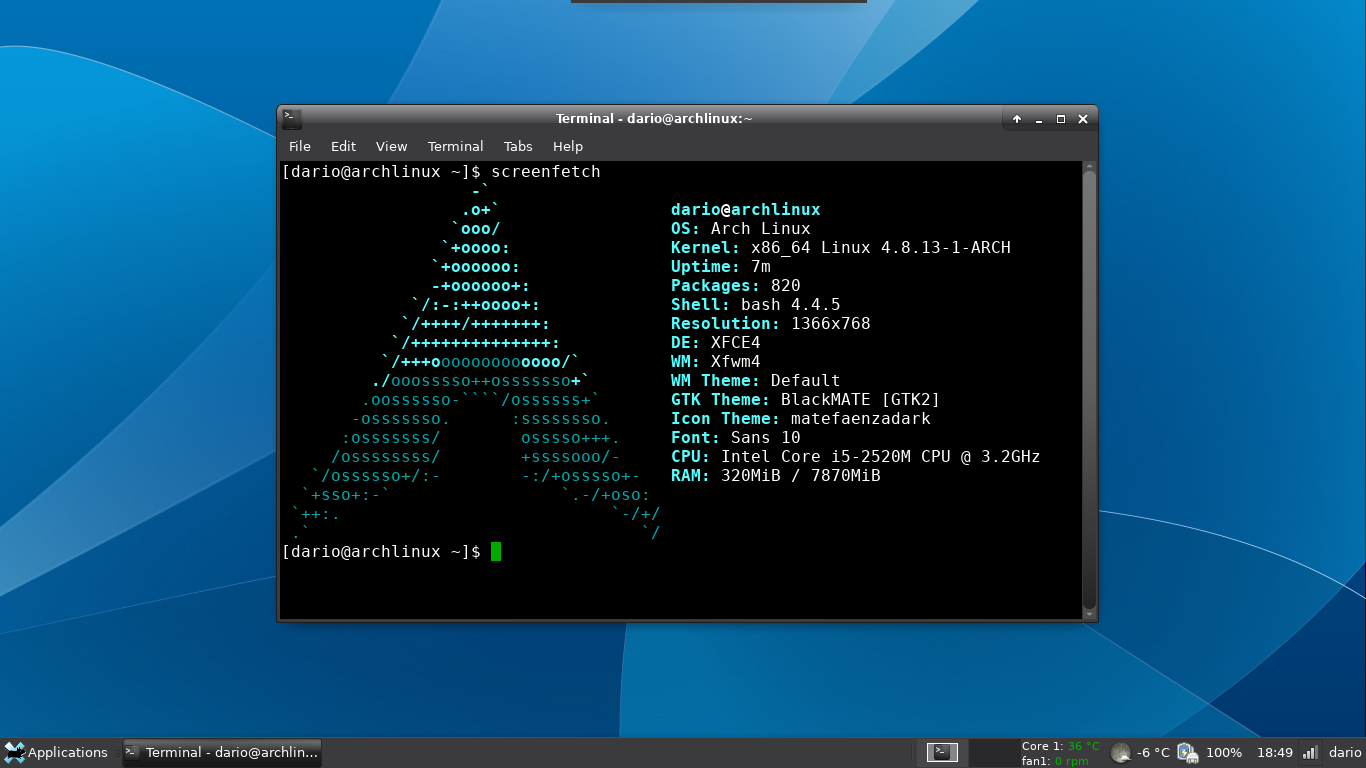Viewport: 1366px width, 768px height.
Task: Click the Resolution: 1366x768 line
Action: pos(771,324)
